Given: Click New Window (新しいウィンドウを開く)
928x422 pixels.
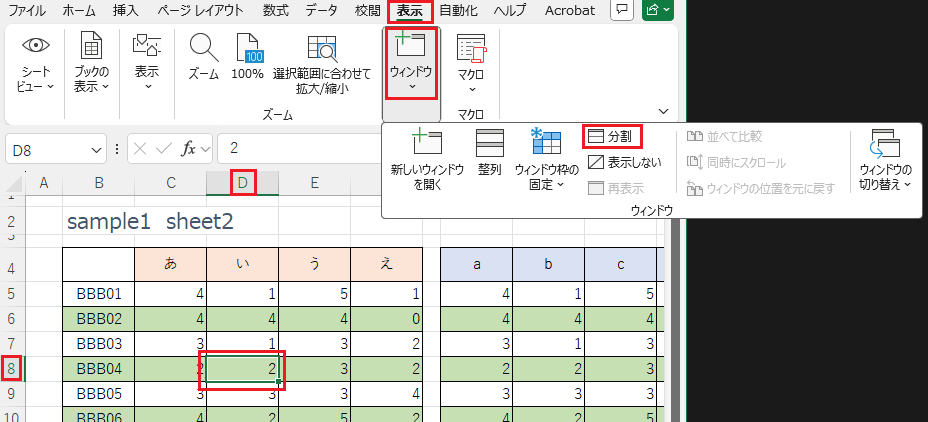Looking at the screenshot, I should point(427,160).
